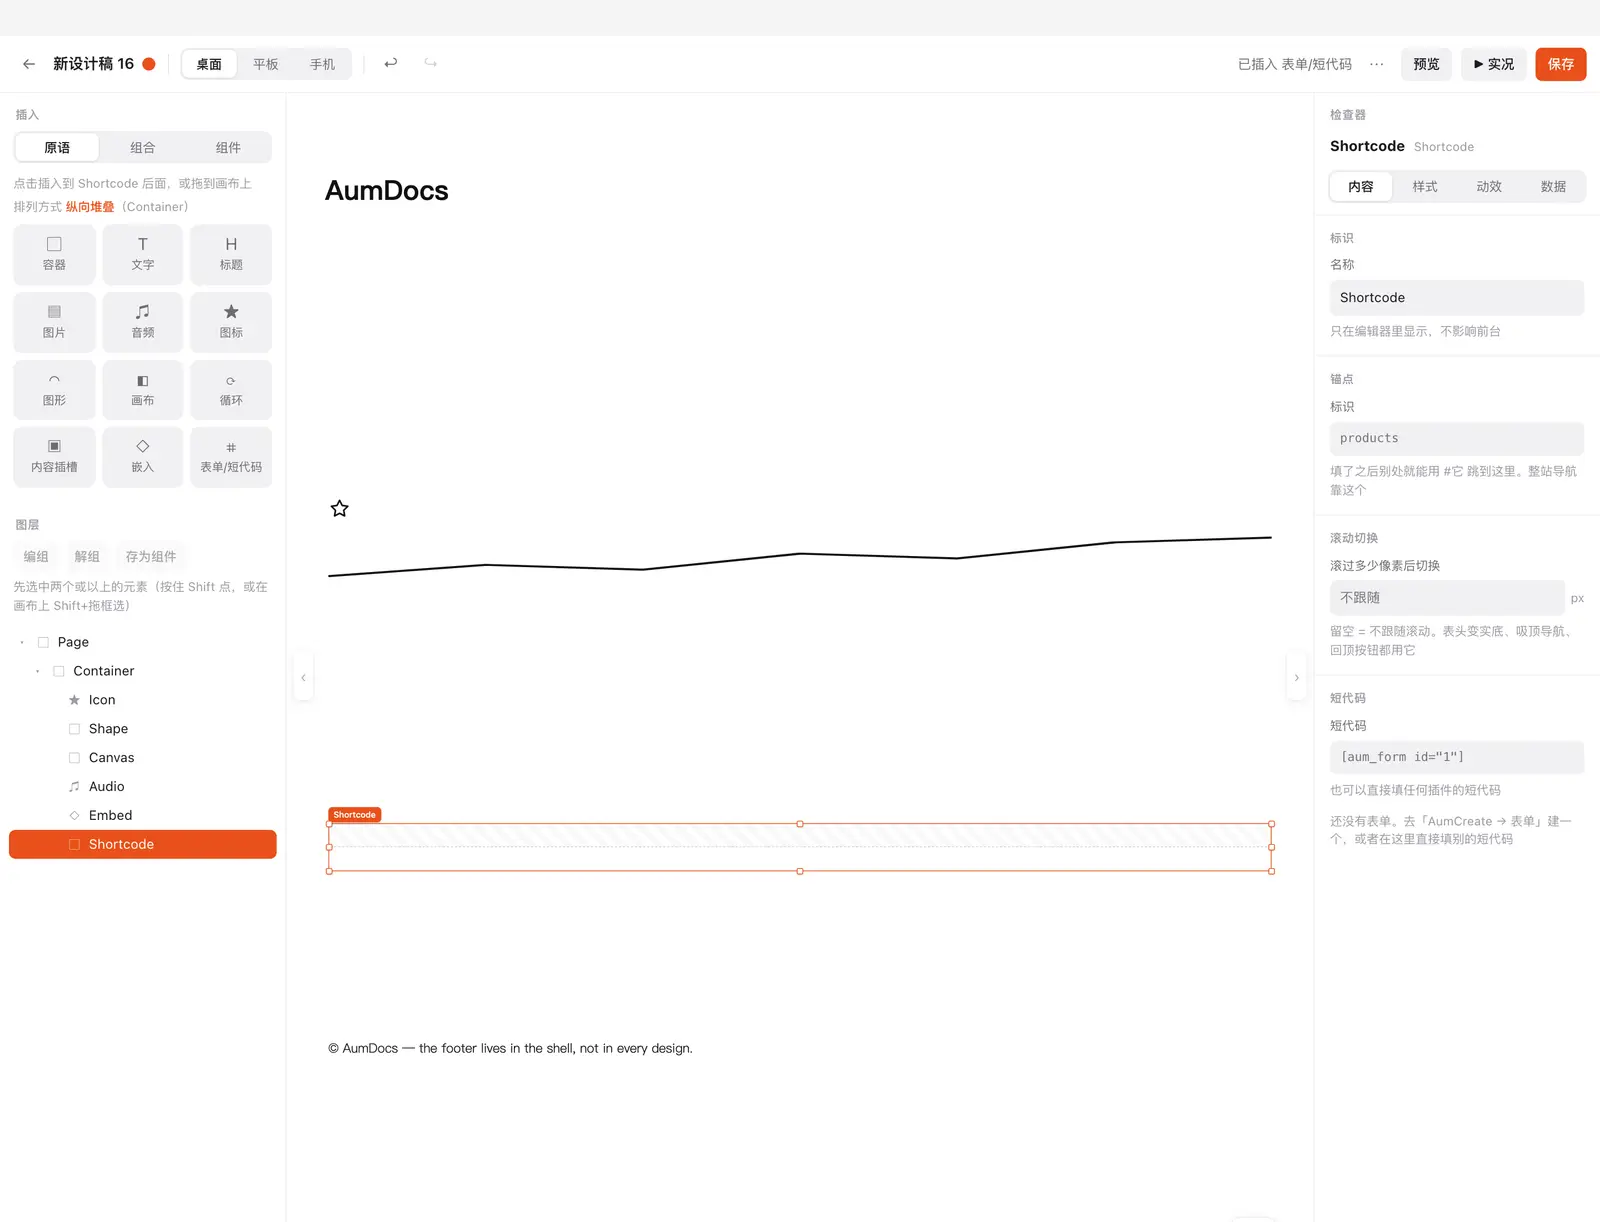Click 存为组件 save as component
The image size is (1600, 1222).
[151, 556]
